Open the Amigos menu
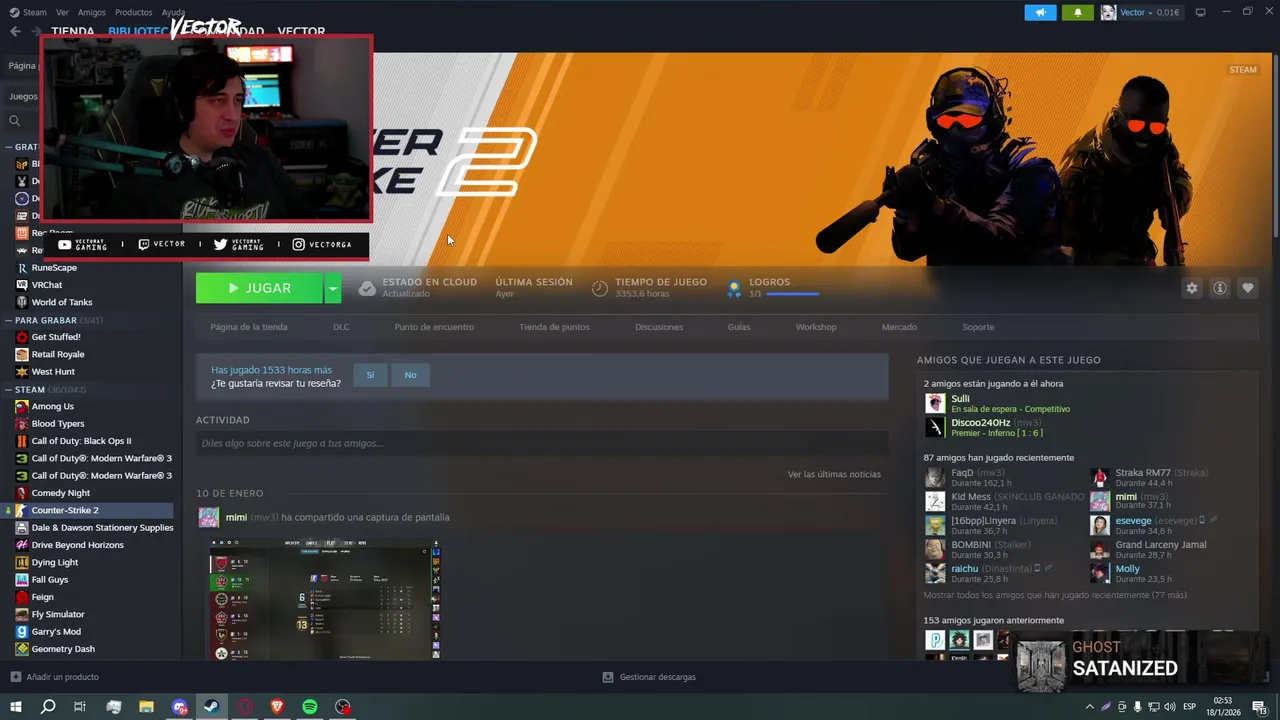Image resolution: width=1280 pixels, height=720 pixels. (92, 12)
